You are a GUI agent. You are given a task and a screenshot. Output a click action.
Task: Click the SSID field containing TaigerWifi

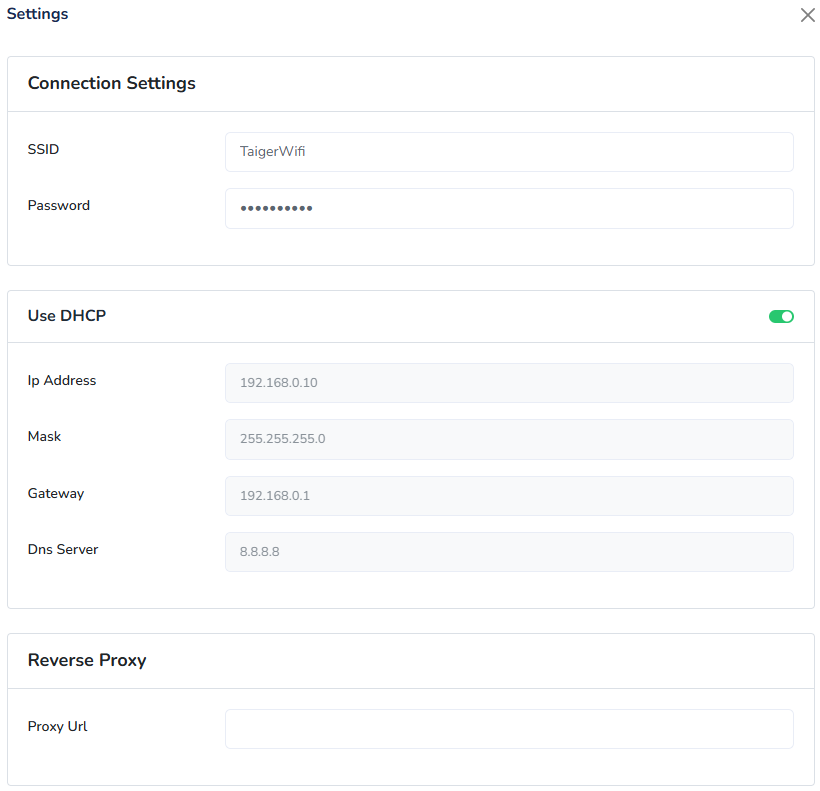pos(509,152)
